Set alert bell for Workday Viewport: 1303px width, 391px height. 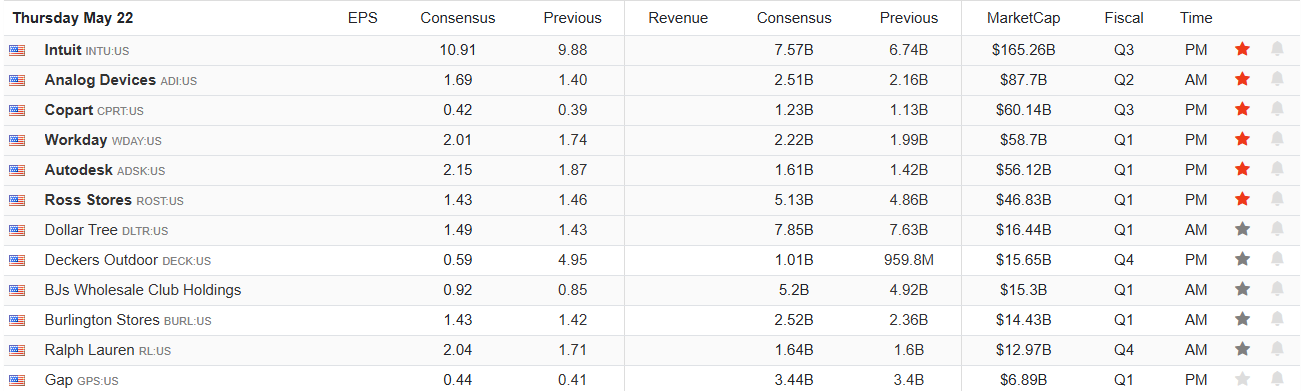tap(1277, 139)
